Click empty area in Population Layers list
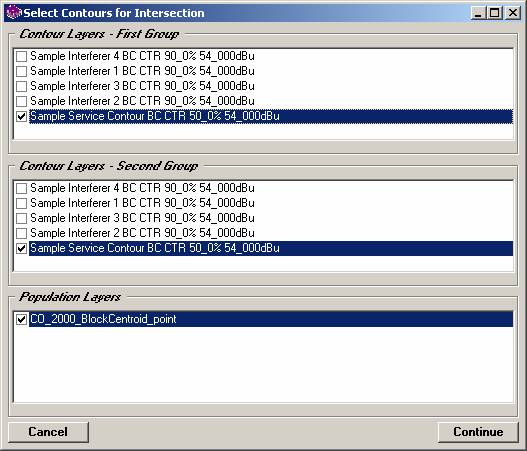Image resolution: width=527 pixels, height=451 pixels. pos(264,364)
